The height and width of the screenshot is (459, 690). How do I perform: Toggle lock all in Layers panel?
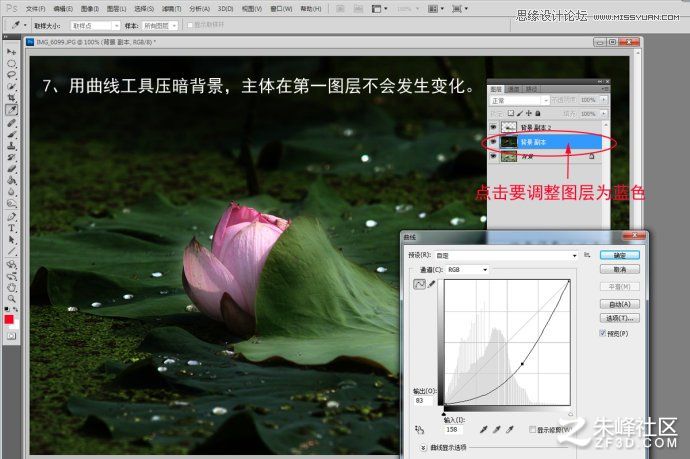point(537,114)
